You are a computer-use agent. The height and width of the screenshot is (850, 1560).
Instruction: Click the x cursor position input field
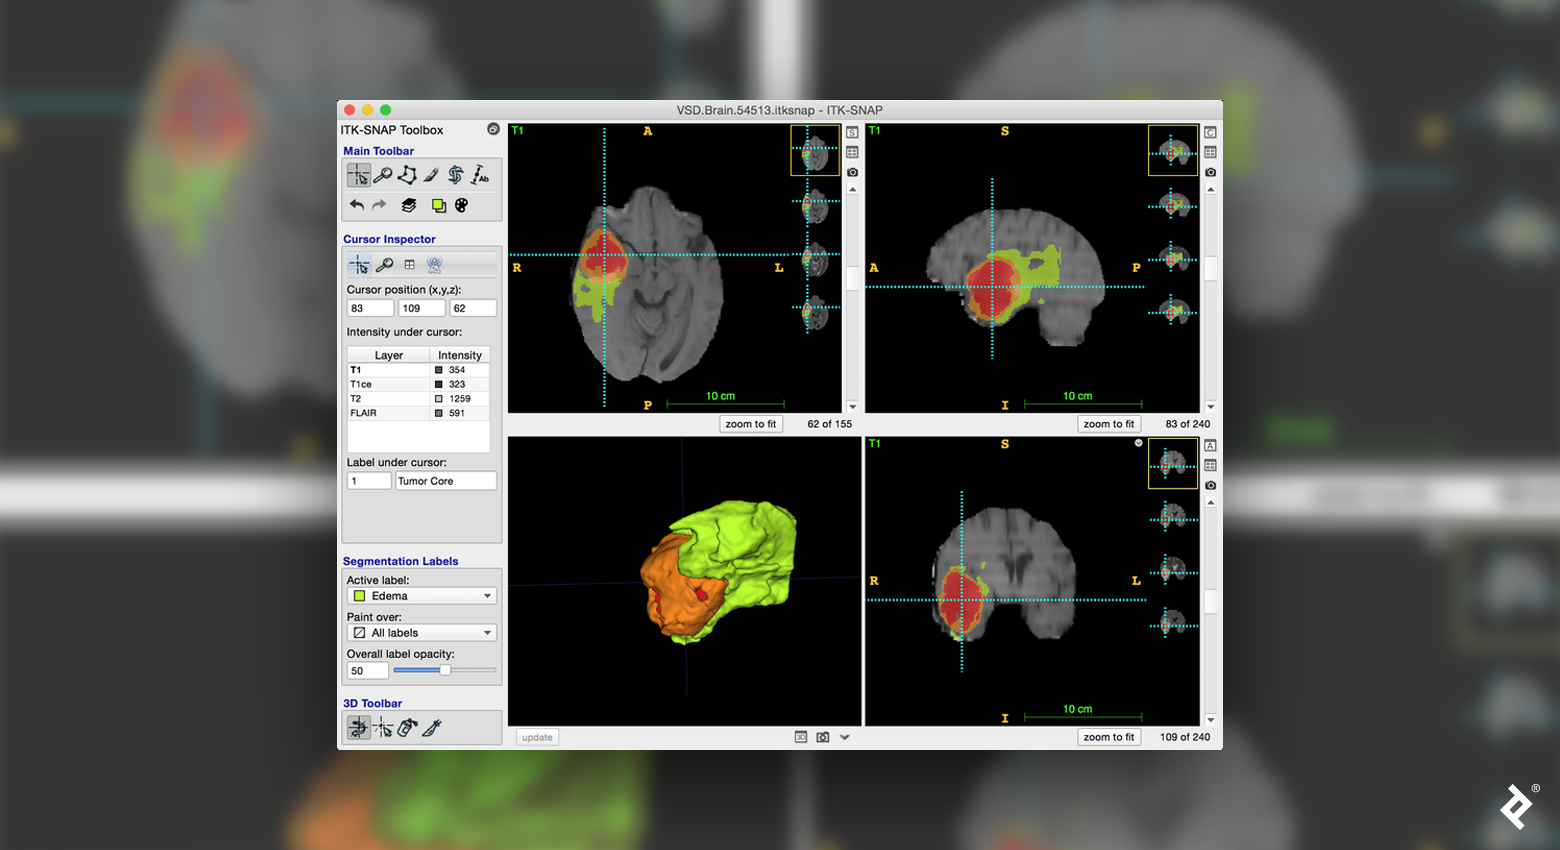click(369, 307)
